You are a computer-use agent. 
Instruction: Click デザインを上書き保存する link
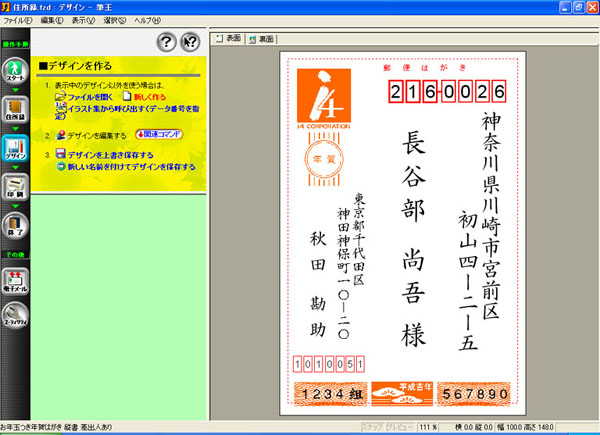tap(110, 155)
